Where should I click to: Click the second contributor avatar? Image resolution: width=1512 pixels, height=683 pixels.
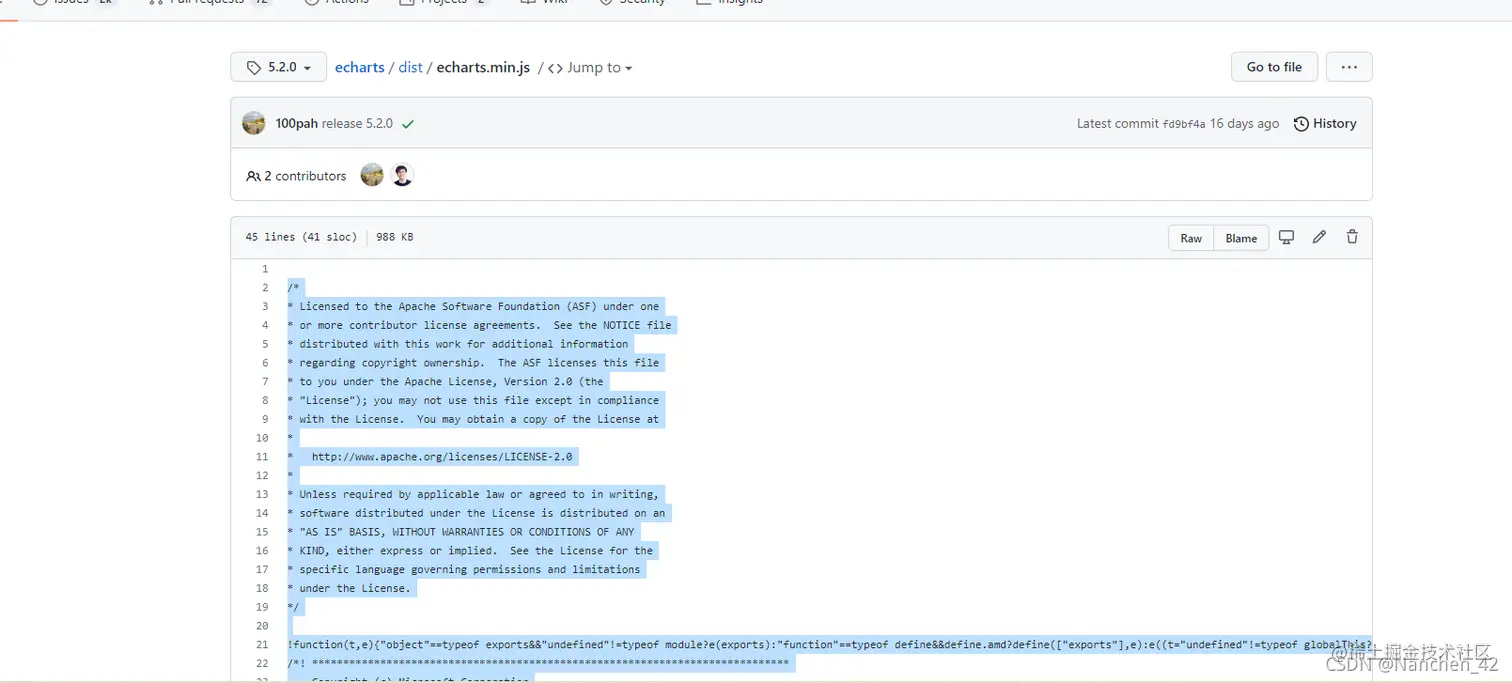[x=402, y=175]
